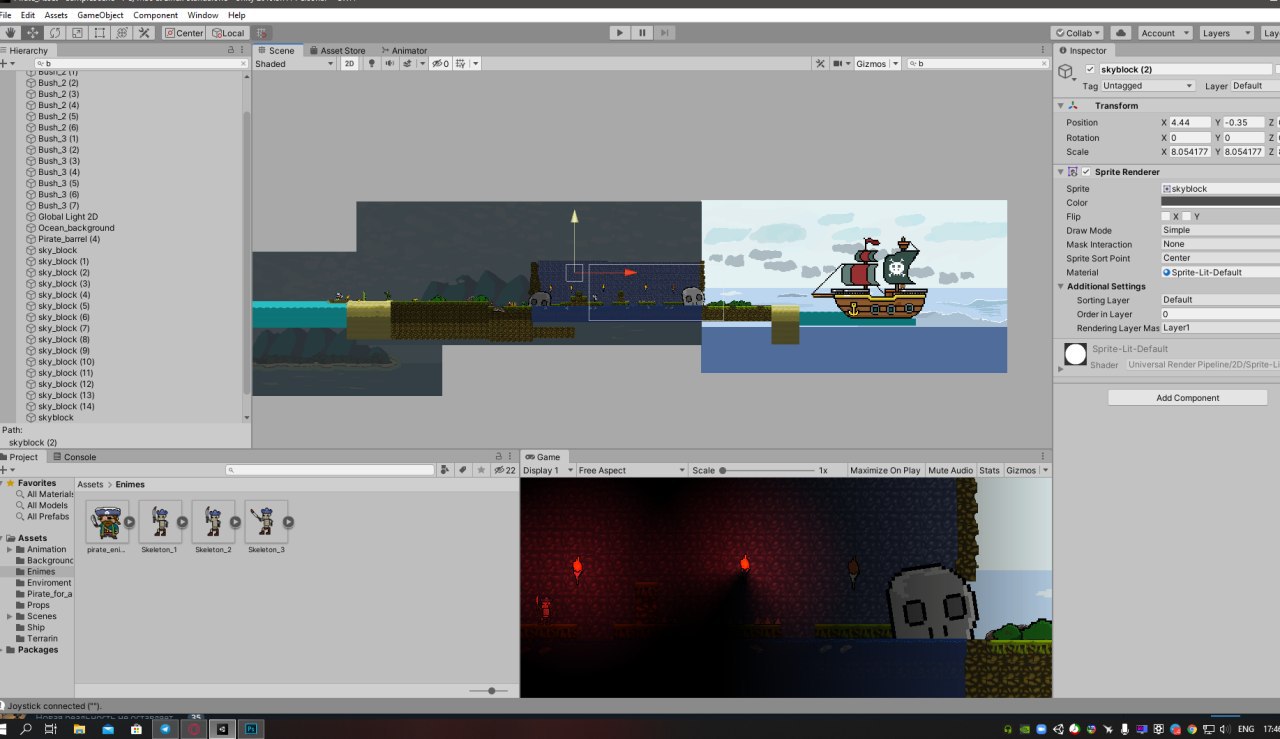Toggle Scene grid visibility icon
The height and width of the screenshot is (739, 1280).
click(461, 63)
